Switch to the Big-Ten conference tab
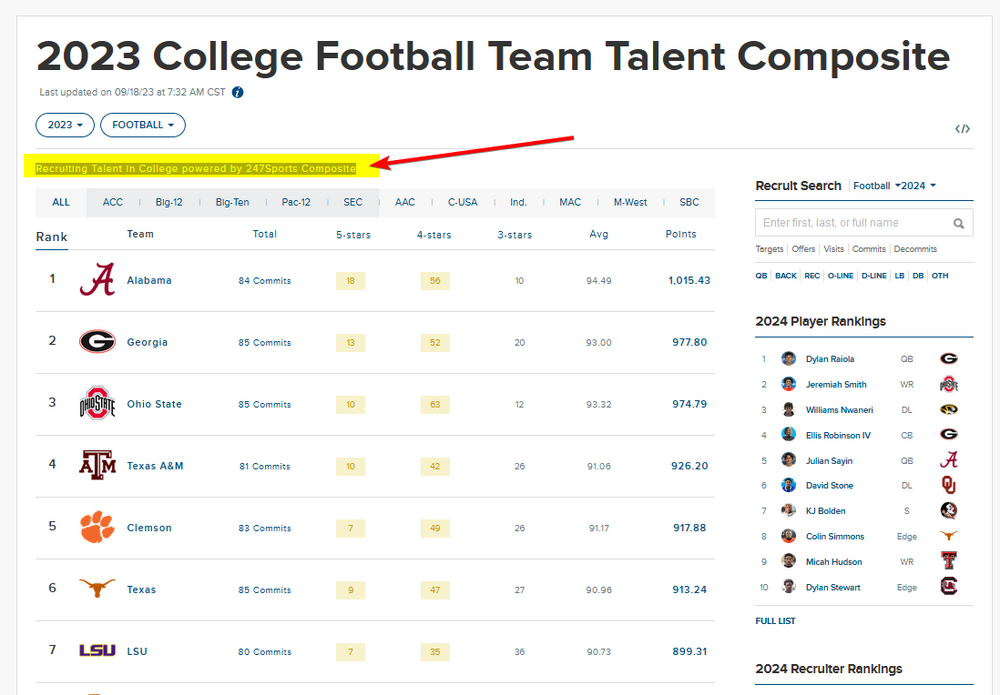This screenshot has height=695, width=1000. point(232,202)
